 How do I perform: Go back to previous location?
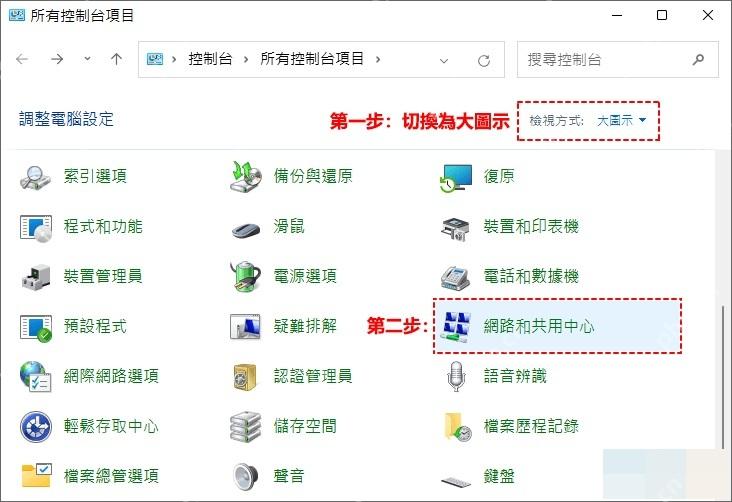click(x=22, y=59)
